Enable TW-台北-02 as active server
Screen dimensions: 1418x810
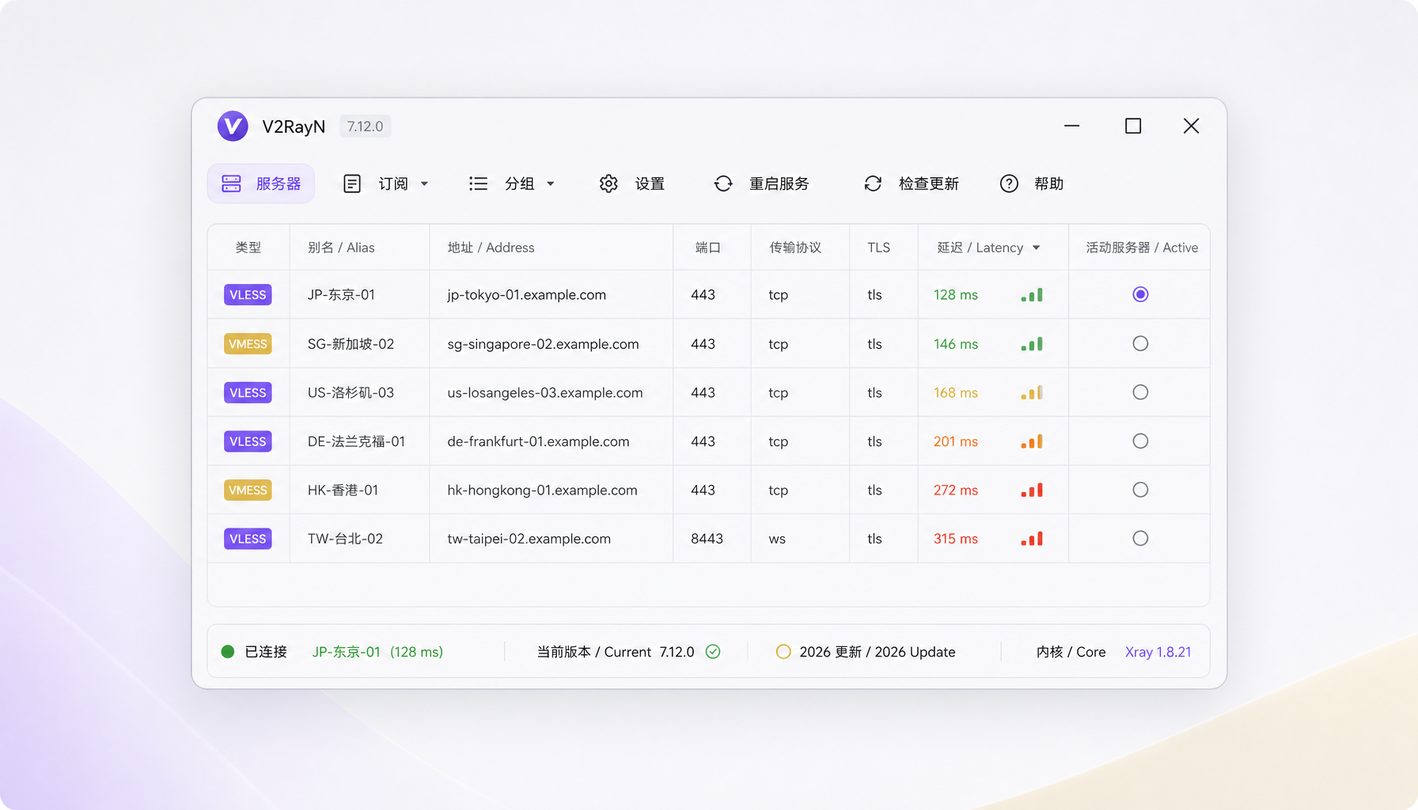pyautogui.click(x=1140, y=538)
